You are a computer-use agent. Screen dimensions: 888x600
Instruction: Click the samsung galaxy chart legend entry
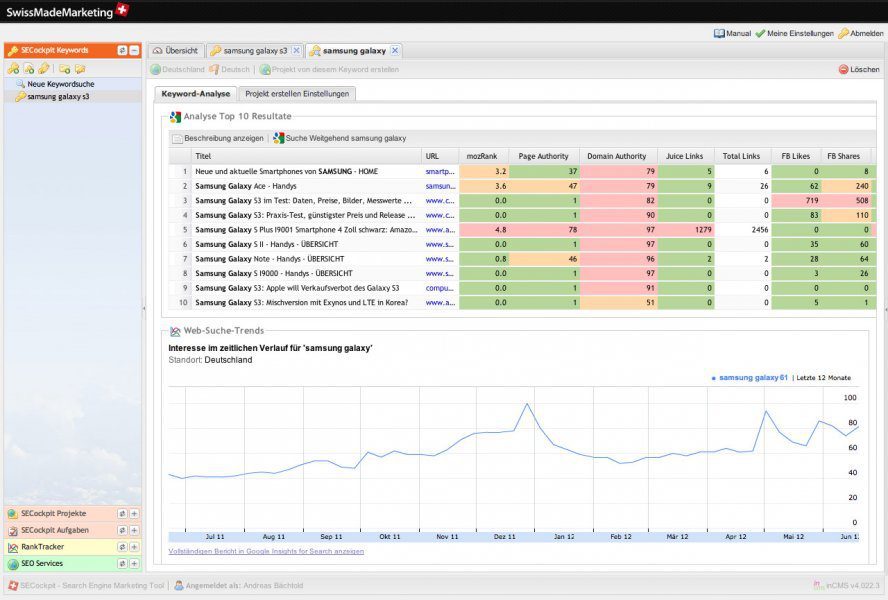(749, 377)
